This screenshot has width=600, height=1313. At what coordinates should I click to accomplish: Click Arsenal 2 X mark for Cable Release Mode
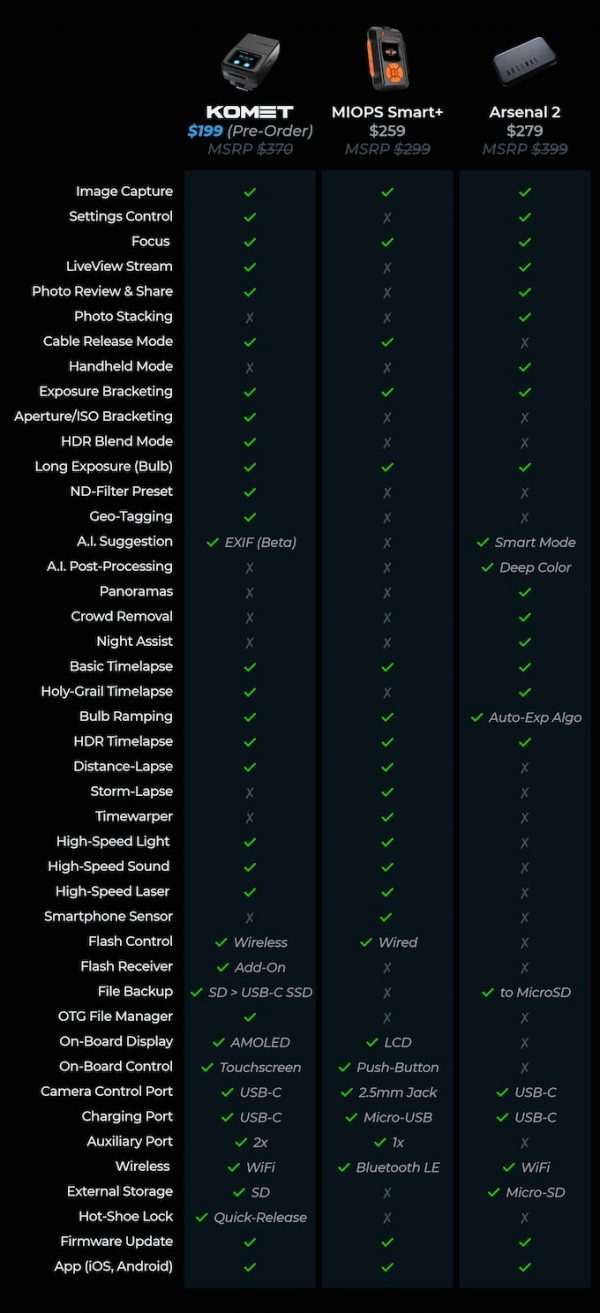click(525, 342)
